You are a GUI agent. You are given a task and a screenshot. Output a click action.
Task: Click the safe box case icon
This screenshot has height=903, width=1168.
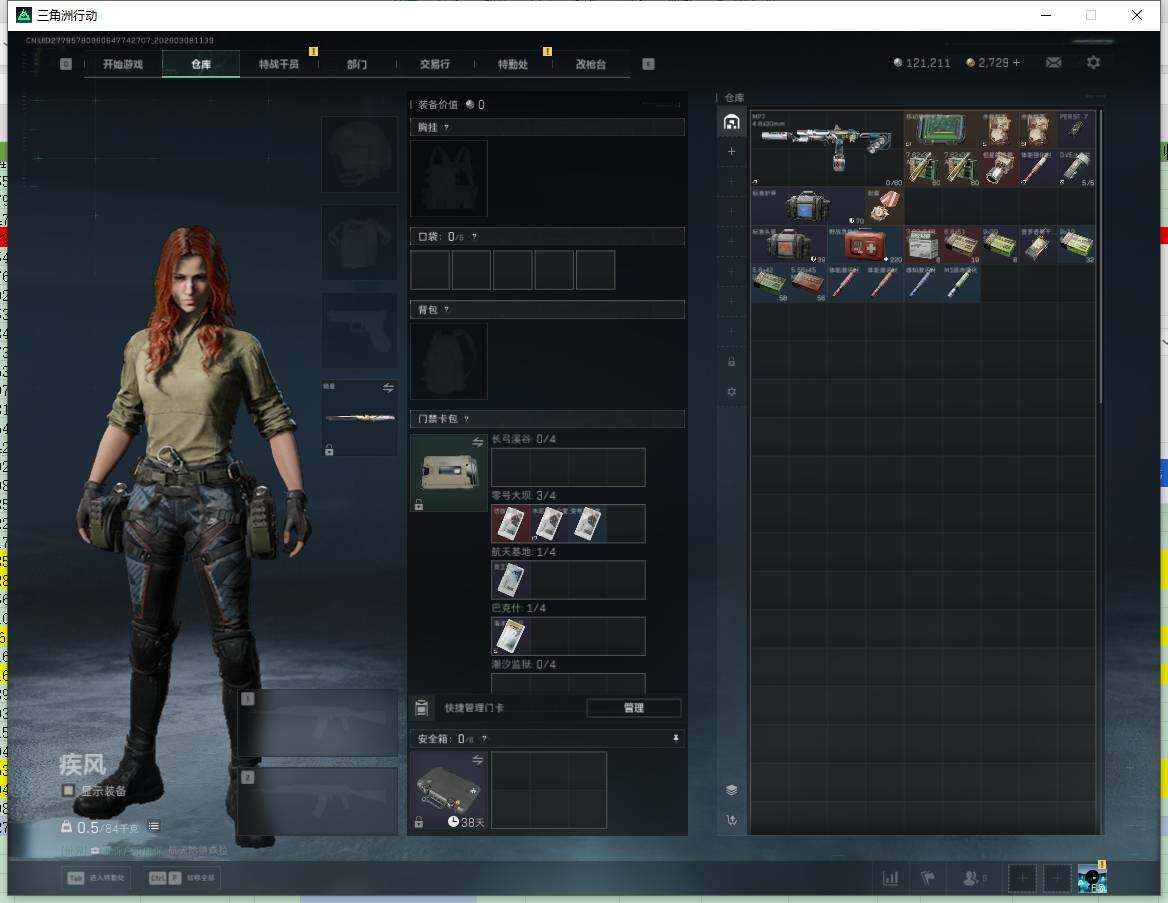pos(448,790)
